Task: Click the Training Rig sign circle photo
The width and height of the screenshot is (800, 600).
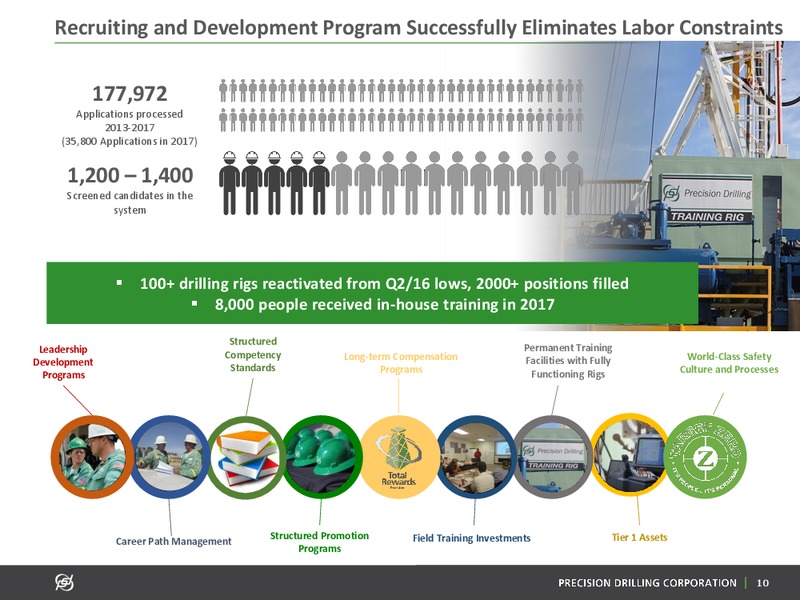Action: click(553, 457)
